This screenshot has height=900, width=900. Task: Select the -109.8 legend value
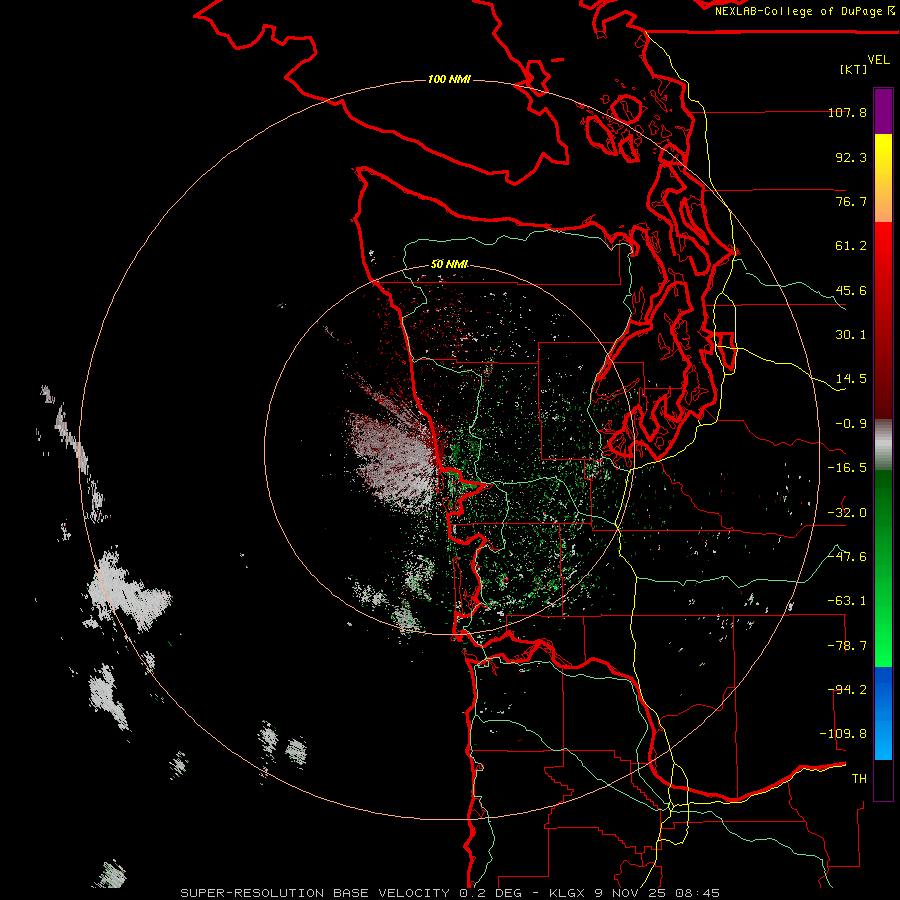(x=843, y=734)
